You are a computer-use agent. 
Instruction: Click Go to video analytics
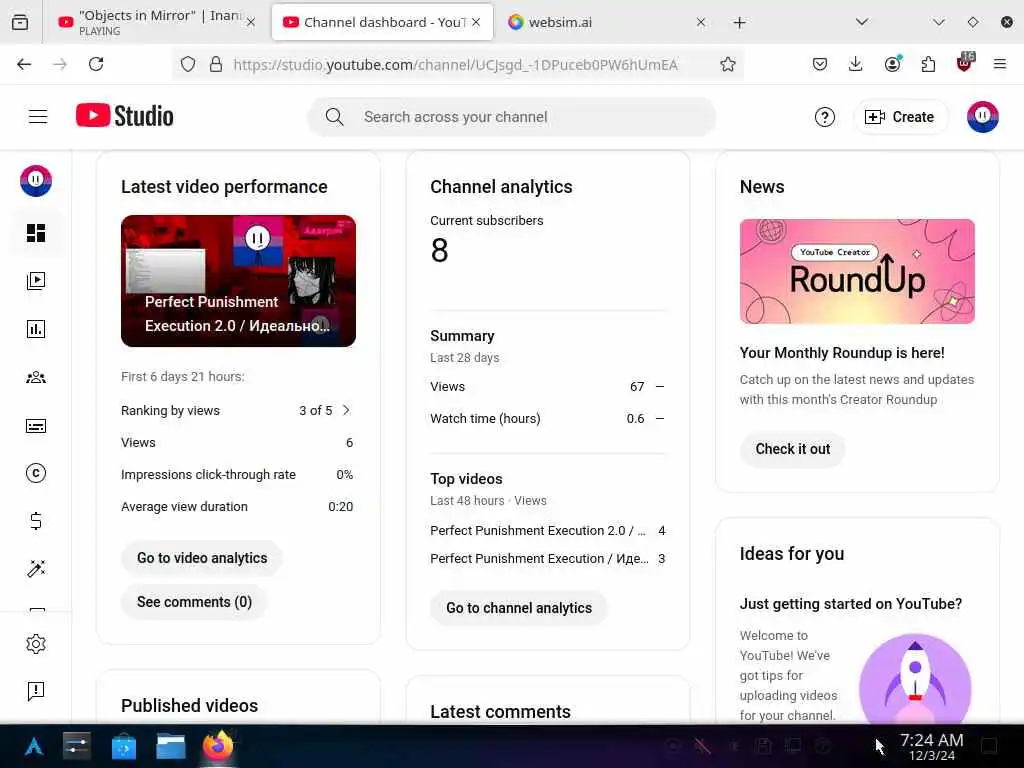pos(202,558)
